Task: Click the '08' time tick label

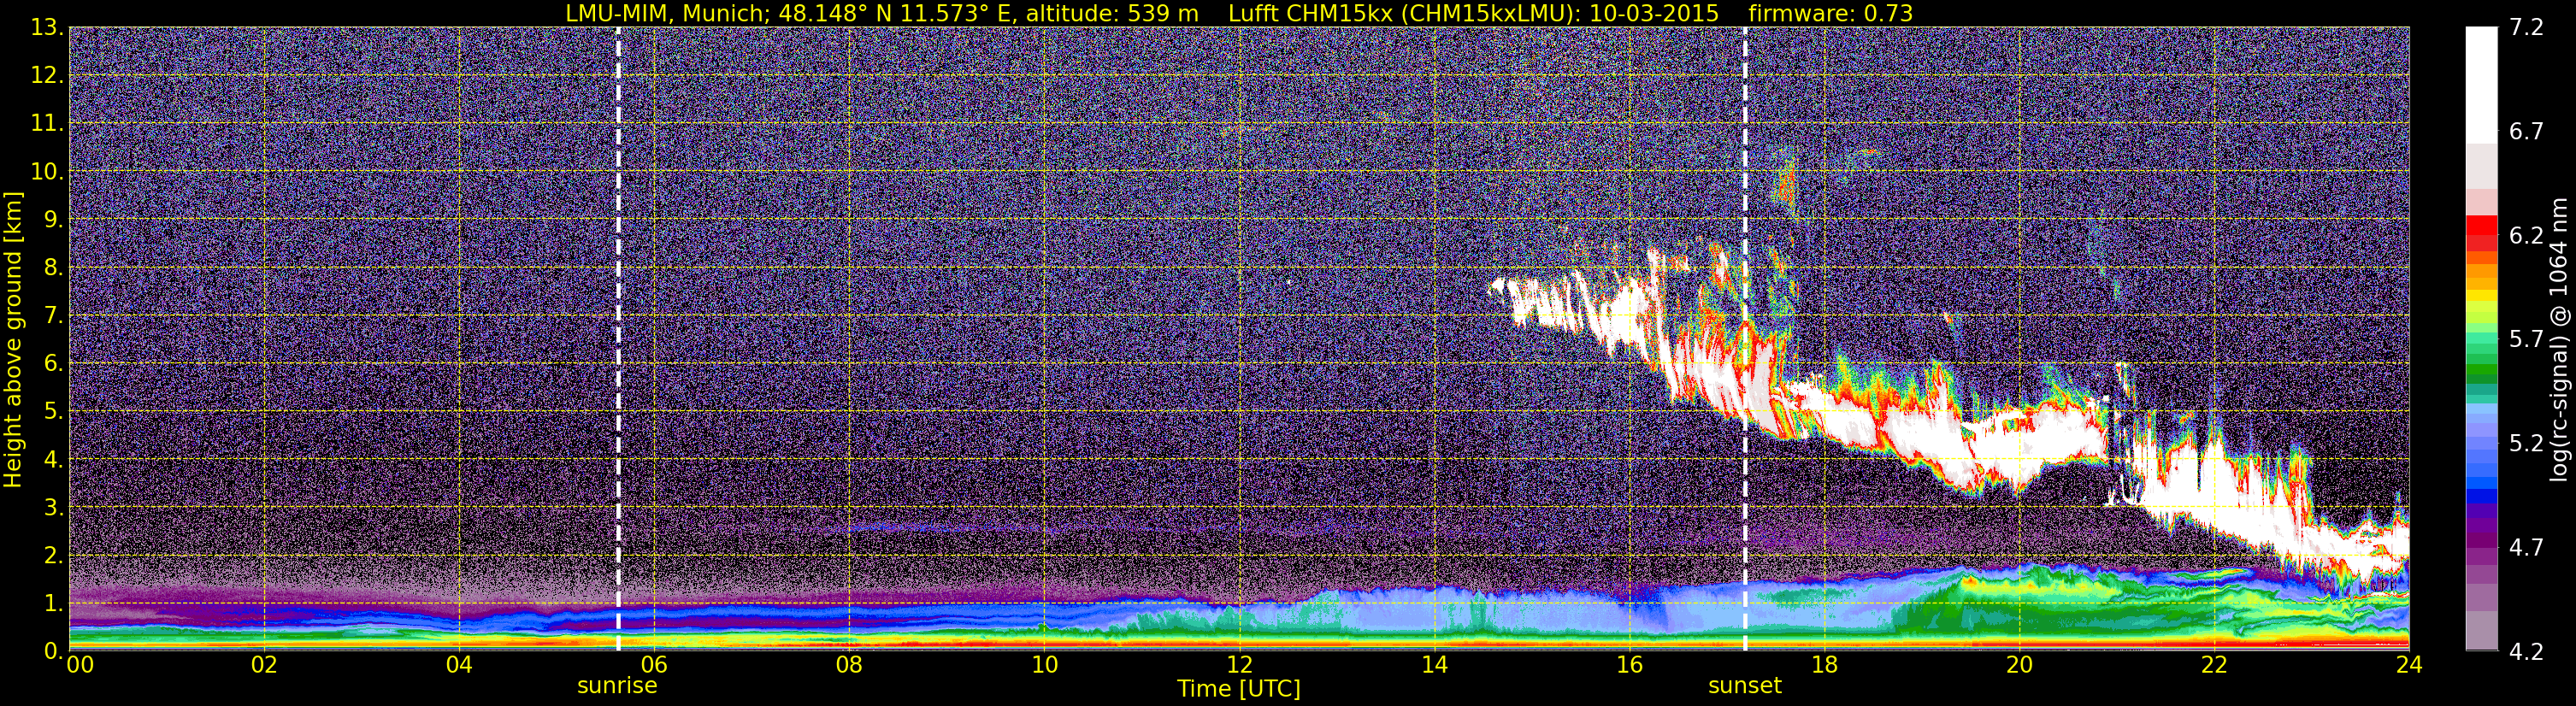Action: pyautogui.click(x=849, y=665)
